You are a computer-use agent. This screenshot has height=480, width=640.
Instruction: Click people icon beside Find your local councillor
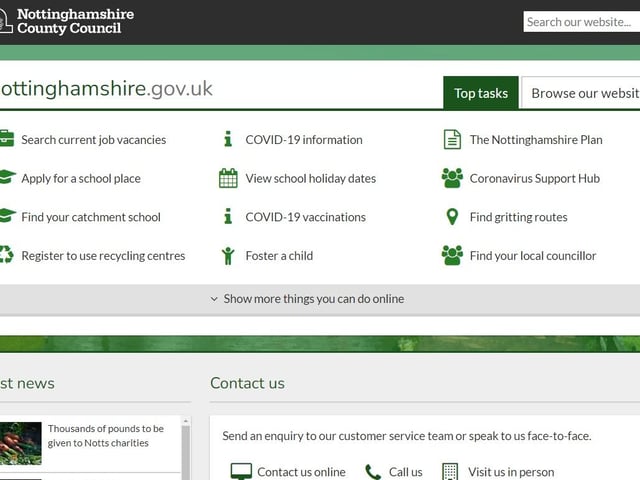(x=452, y=256)
